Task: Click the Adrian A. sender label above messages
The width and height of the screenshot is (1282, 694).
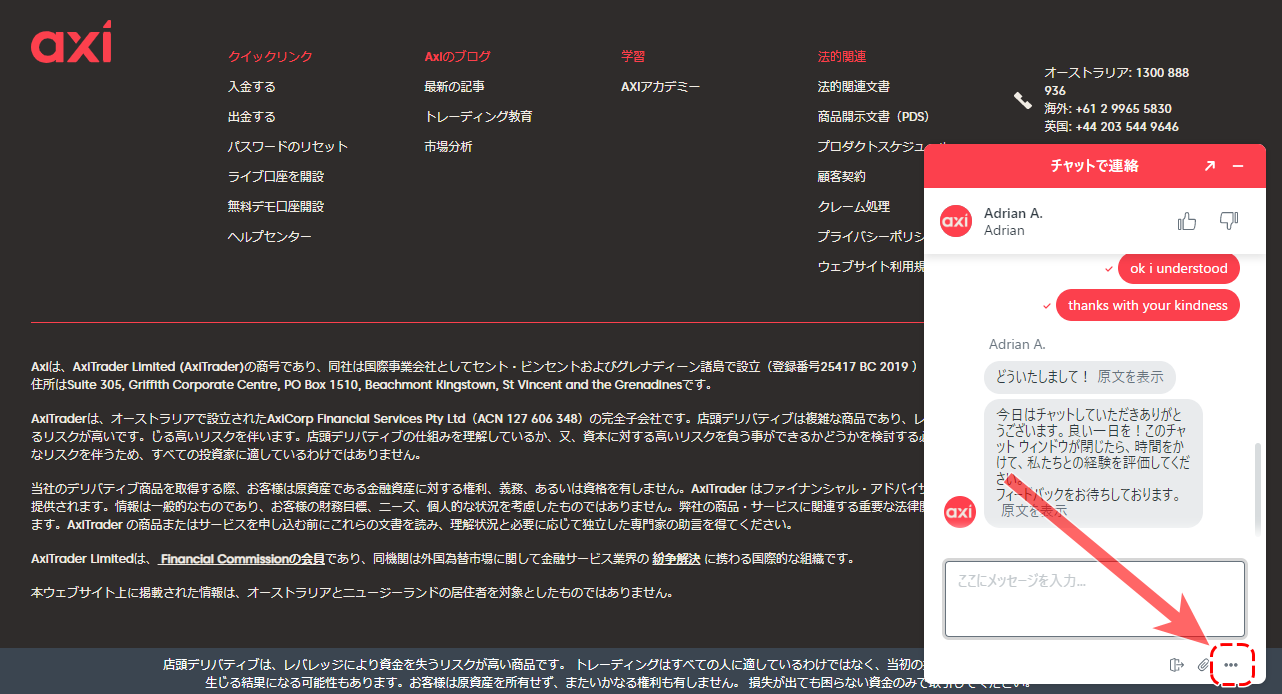Action: point(1017,344)
